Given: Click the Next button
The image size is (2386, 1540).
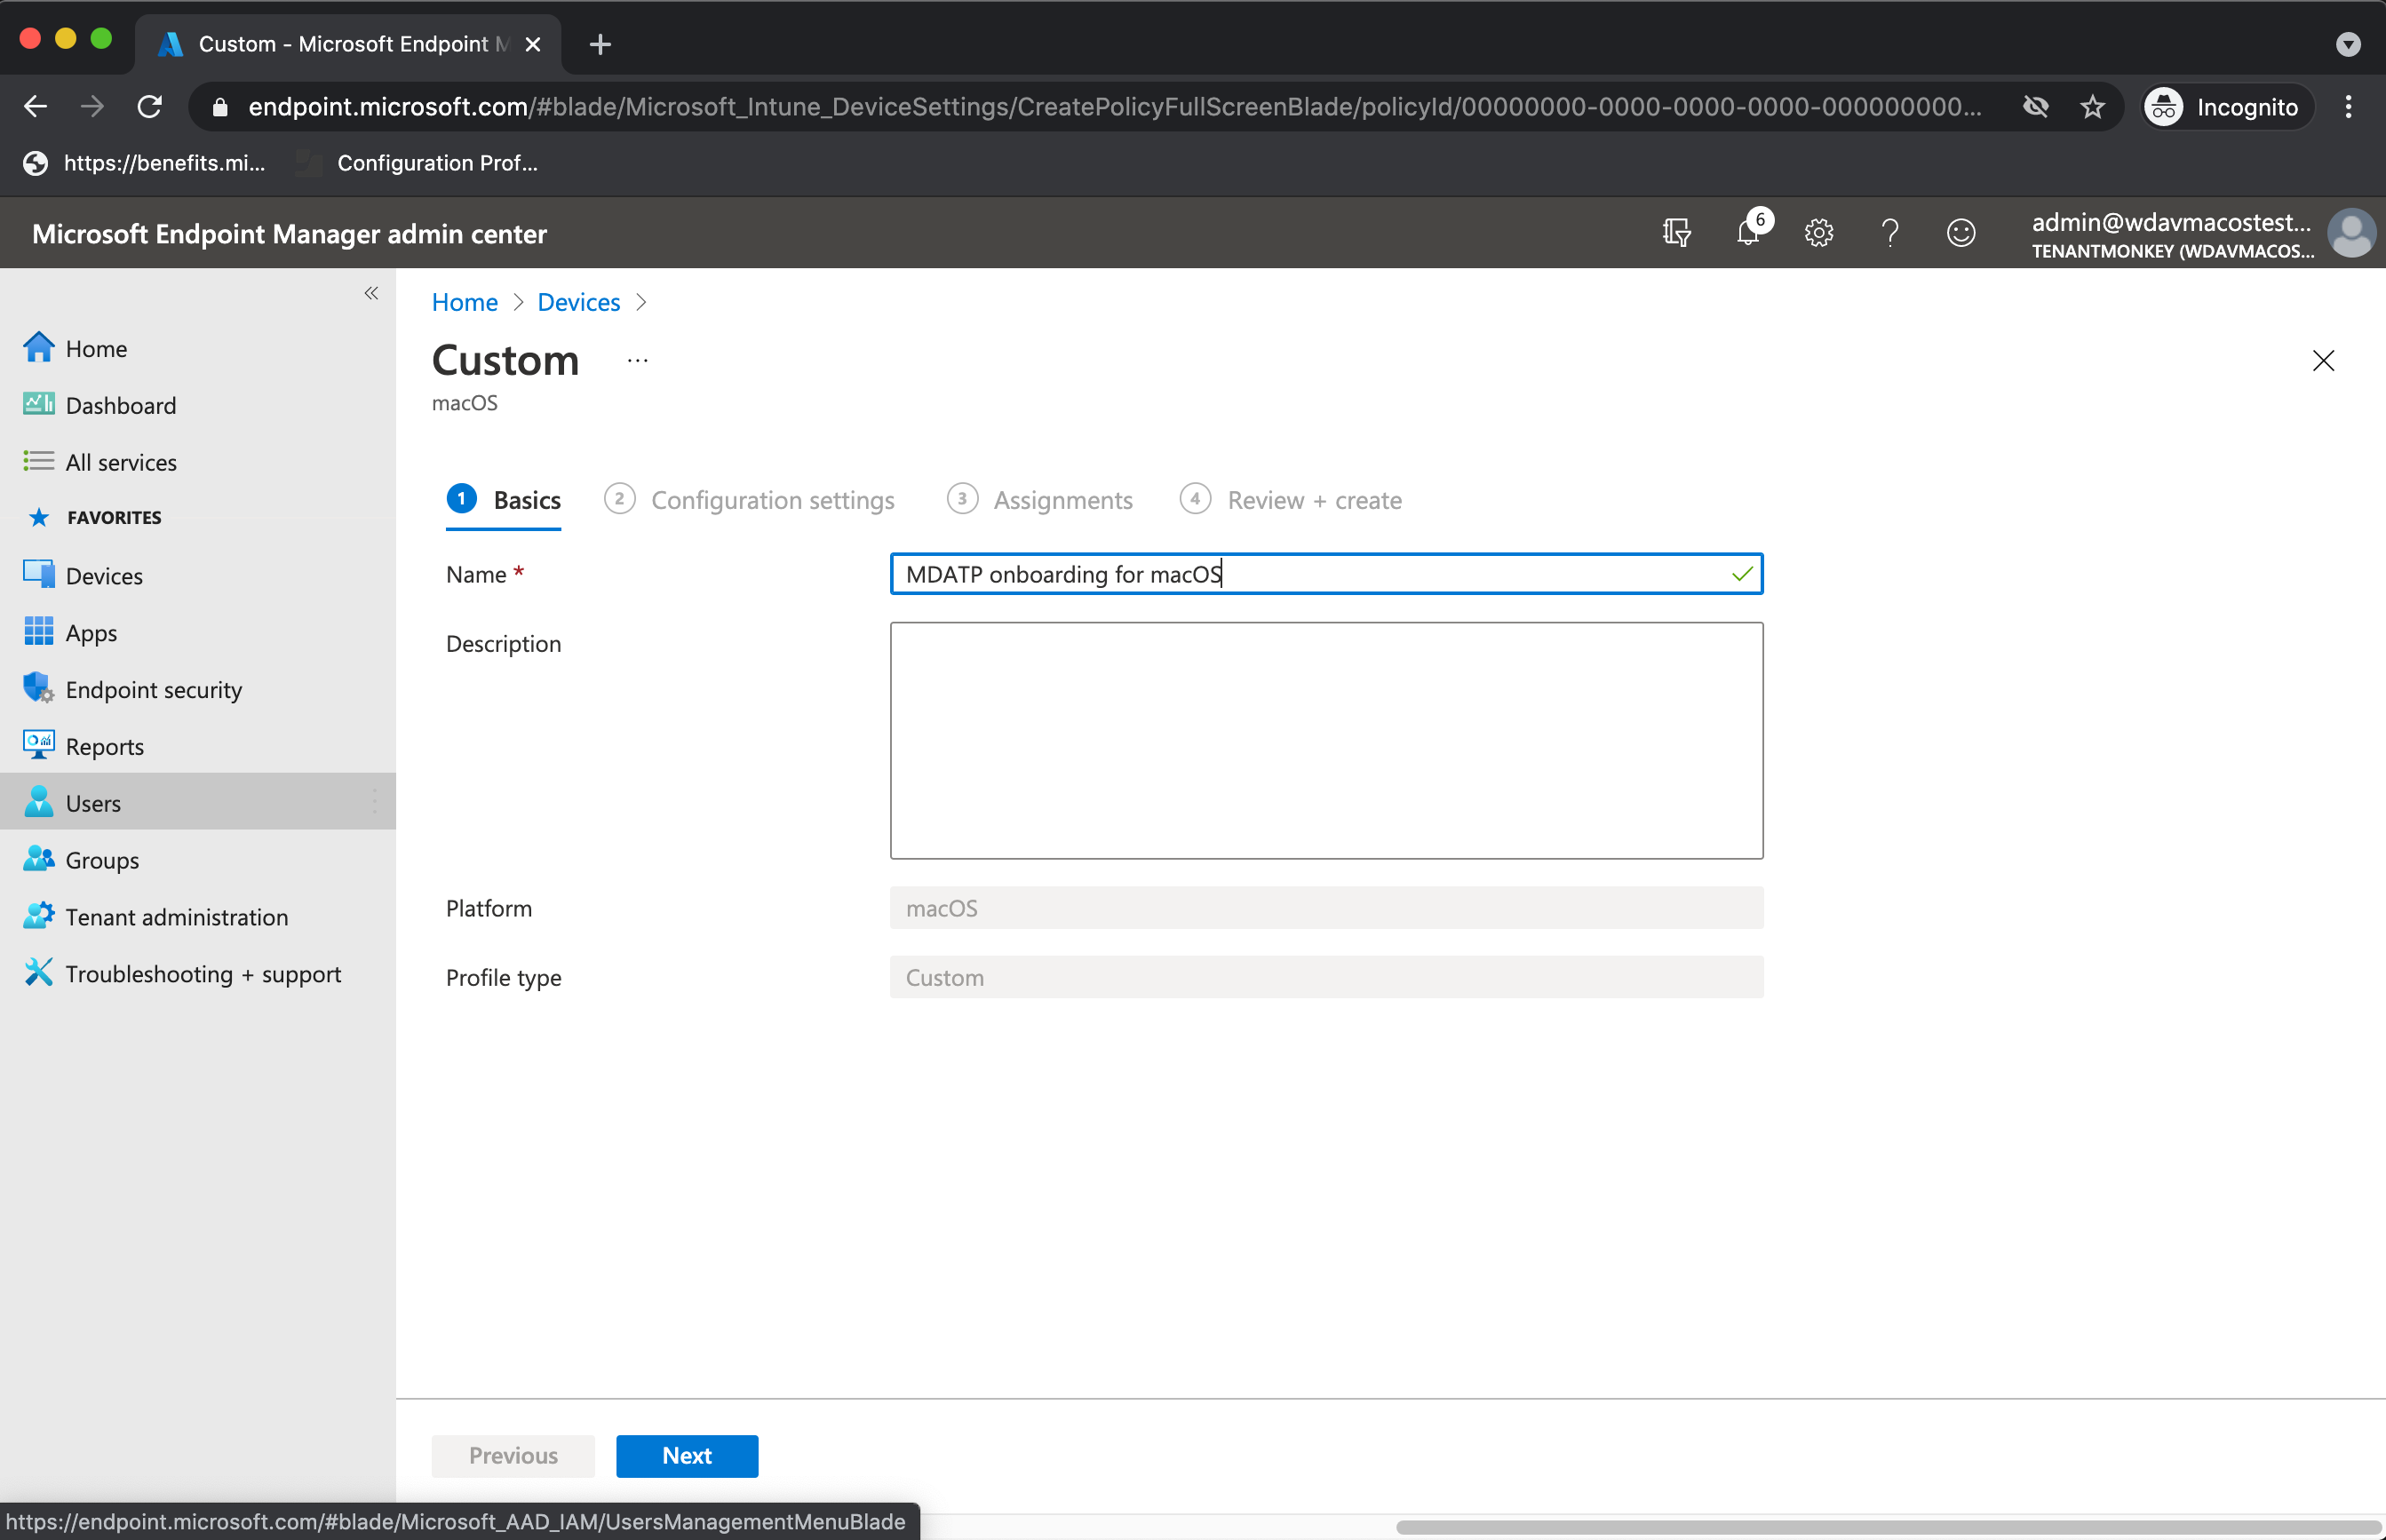Looking at the screenshot, I should pos(687,1456).
